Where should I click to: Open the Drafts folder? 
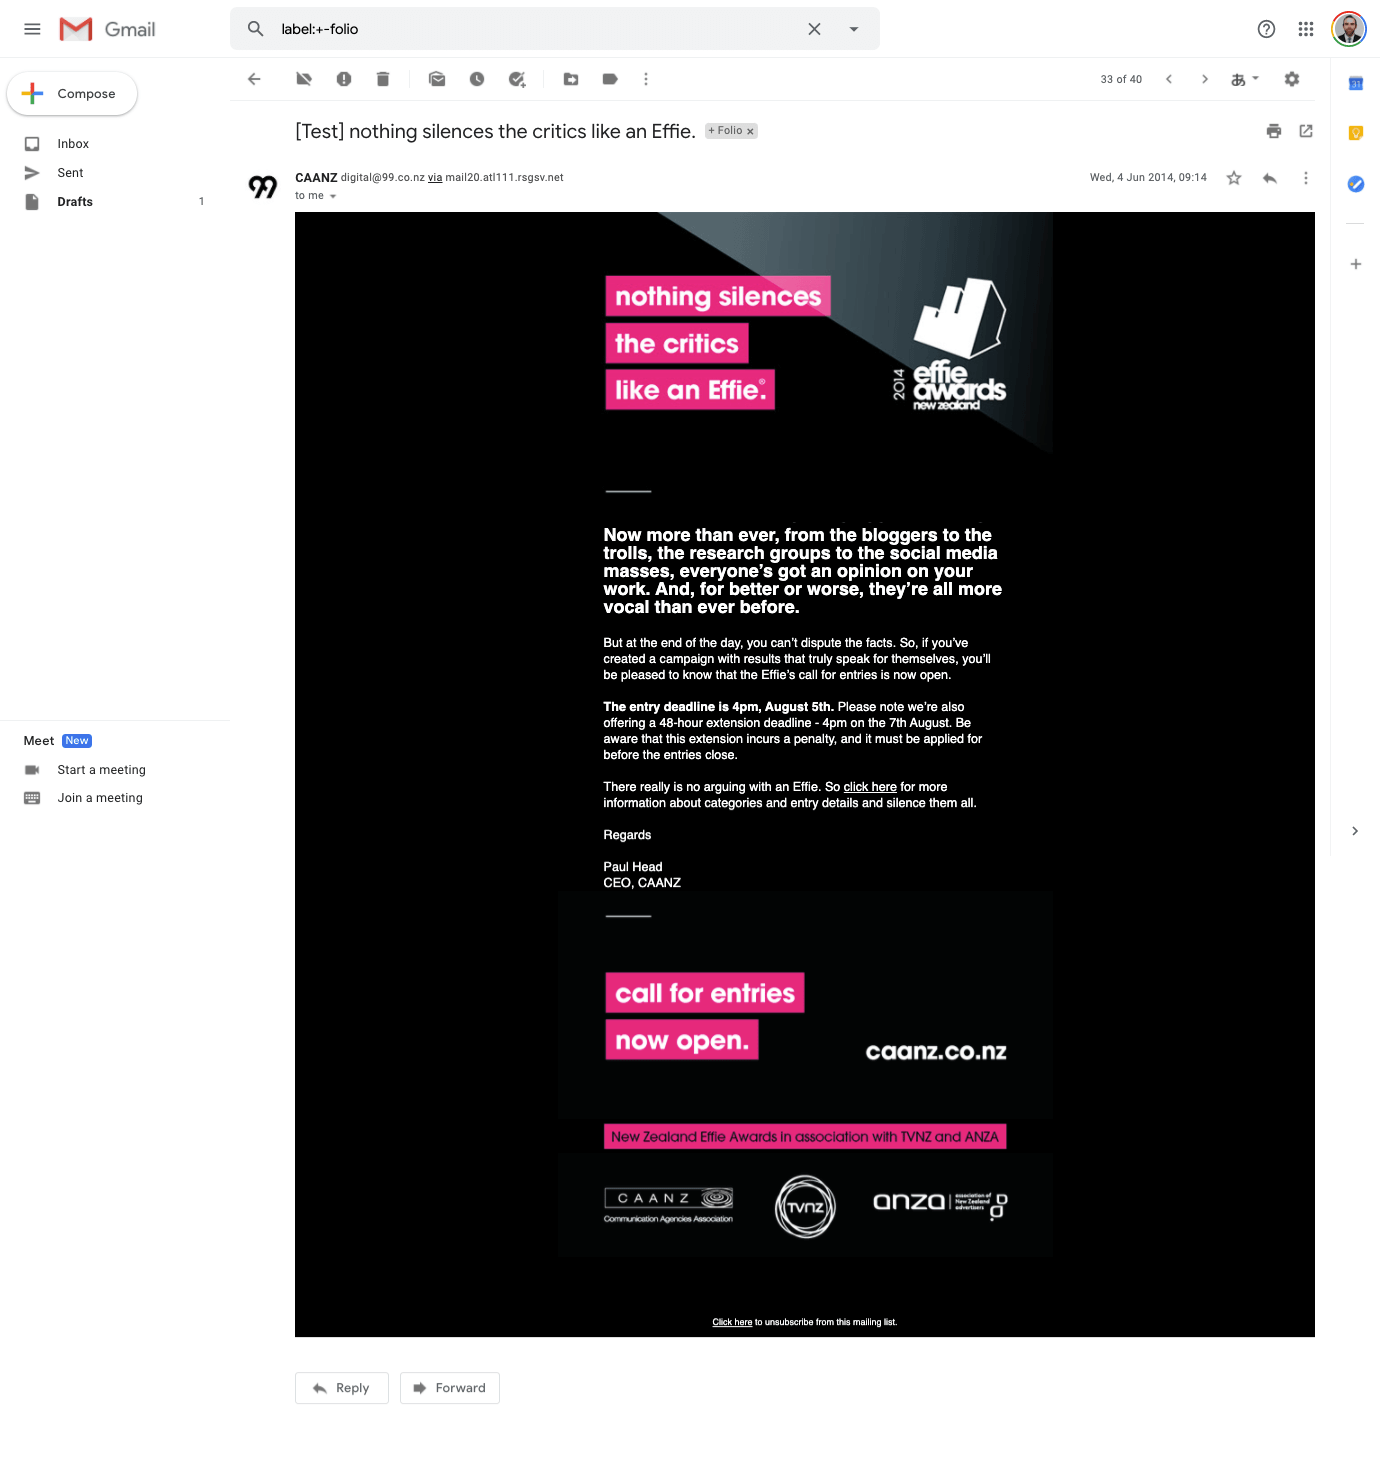coord(75,202)
